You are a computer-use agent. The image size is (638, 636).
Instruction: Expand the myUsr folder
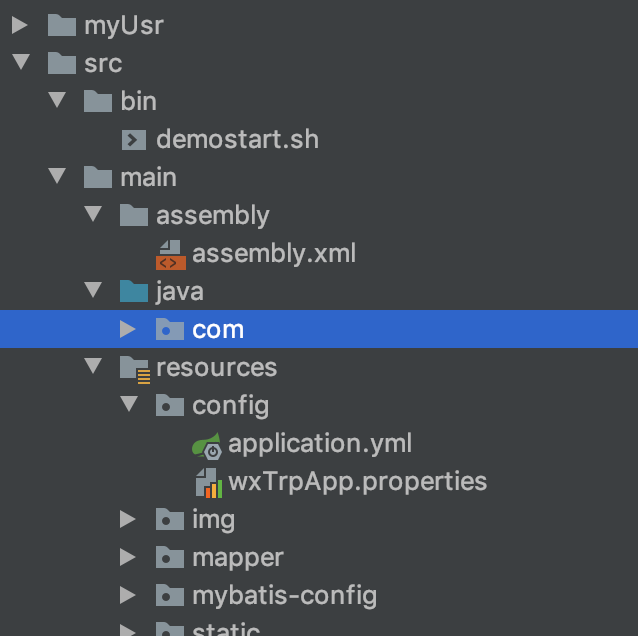click(x=20, y=25)
